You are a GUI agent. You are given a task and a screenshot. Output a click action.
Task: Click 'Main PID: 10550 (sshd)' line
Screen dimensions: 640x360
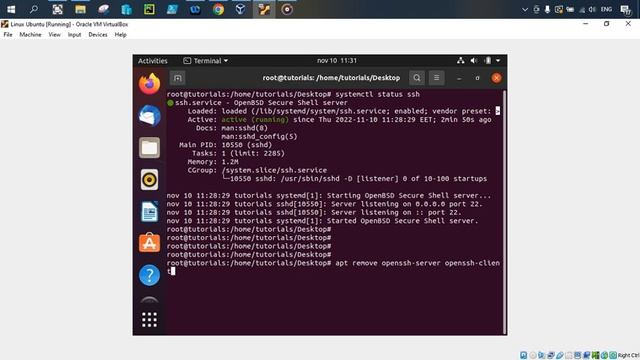click(225, 145)
